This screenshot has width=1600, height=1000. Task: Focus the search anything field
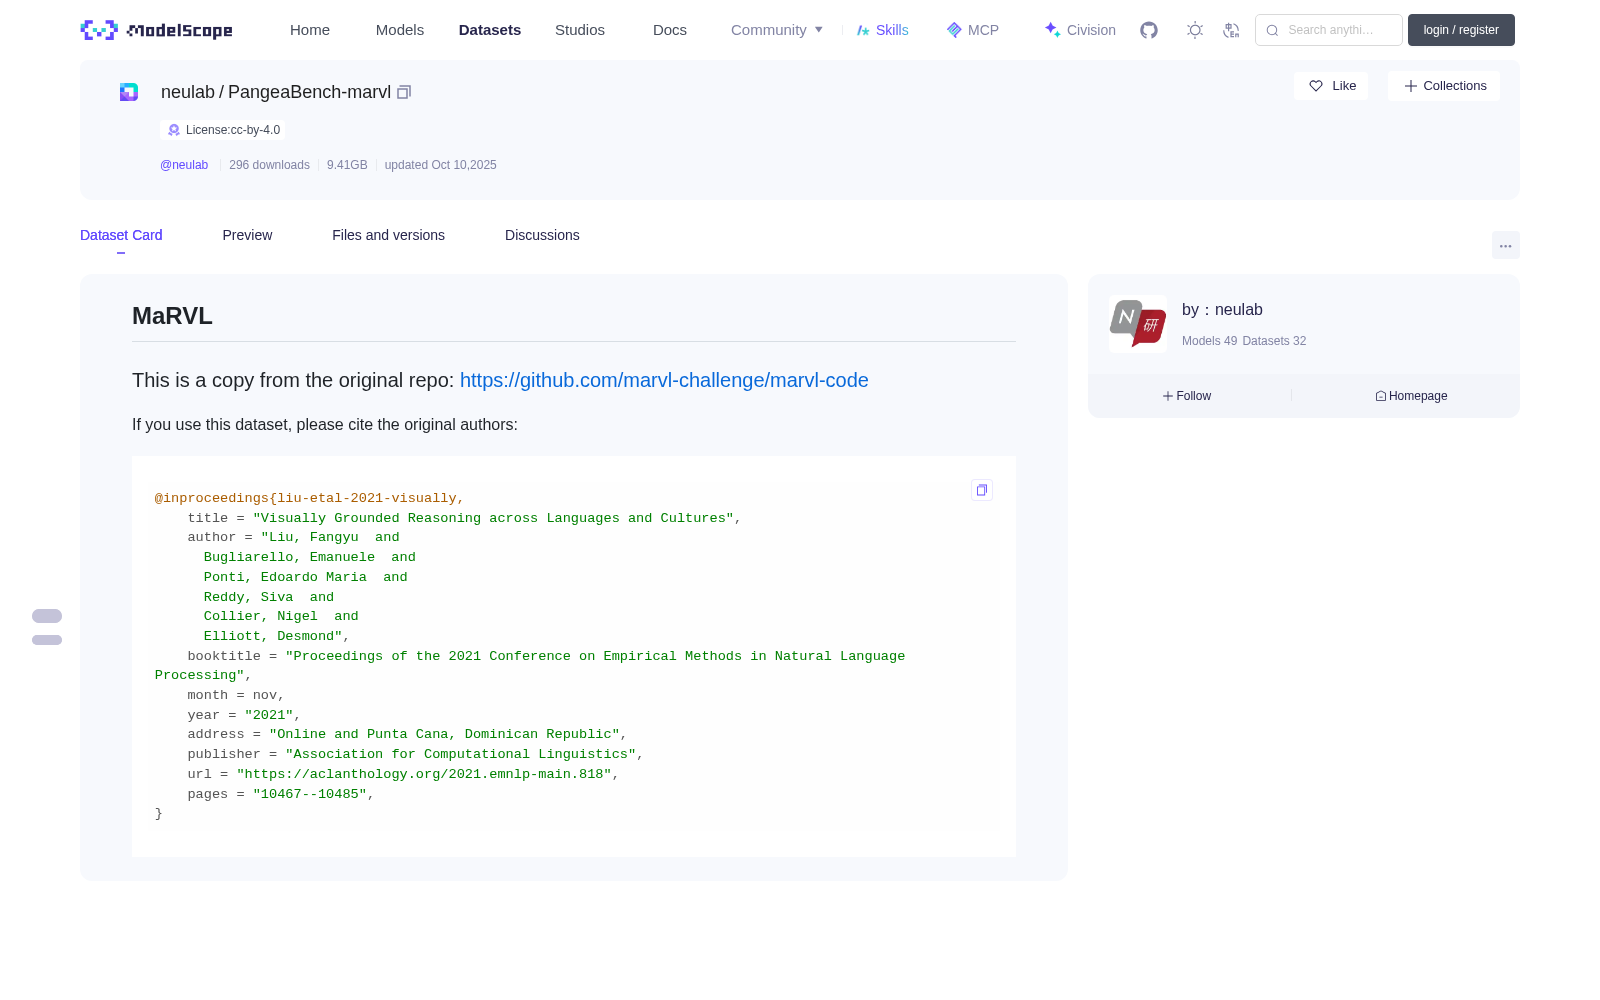point(1329,30)
